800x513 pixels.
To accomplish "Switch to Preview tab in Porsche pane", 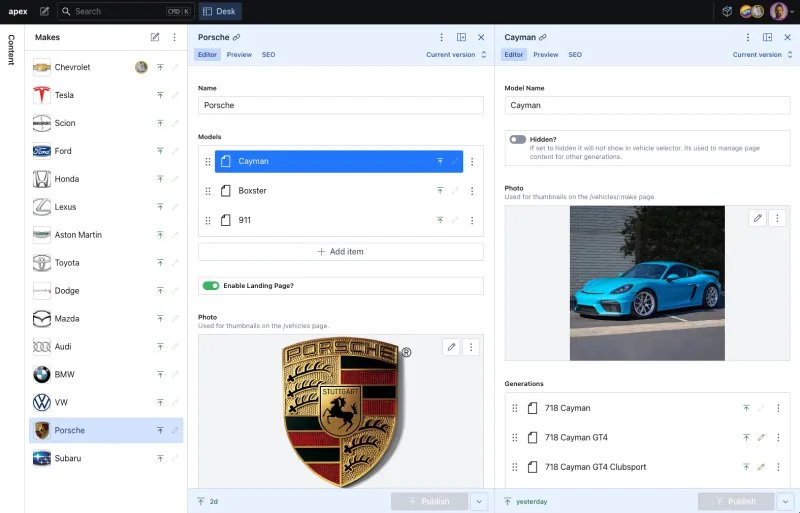I will 239,55.
